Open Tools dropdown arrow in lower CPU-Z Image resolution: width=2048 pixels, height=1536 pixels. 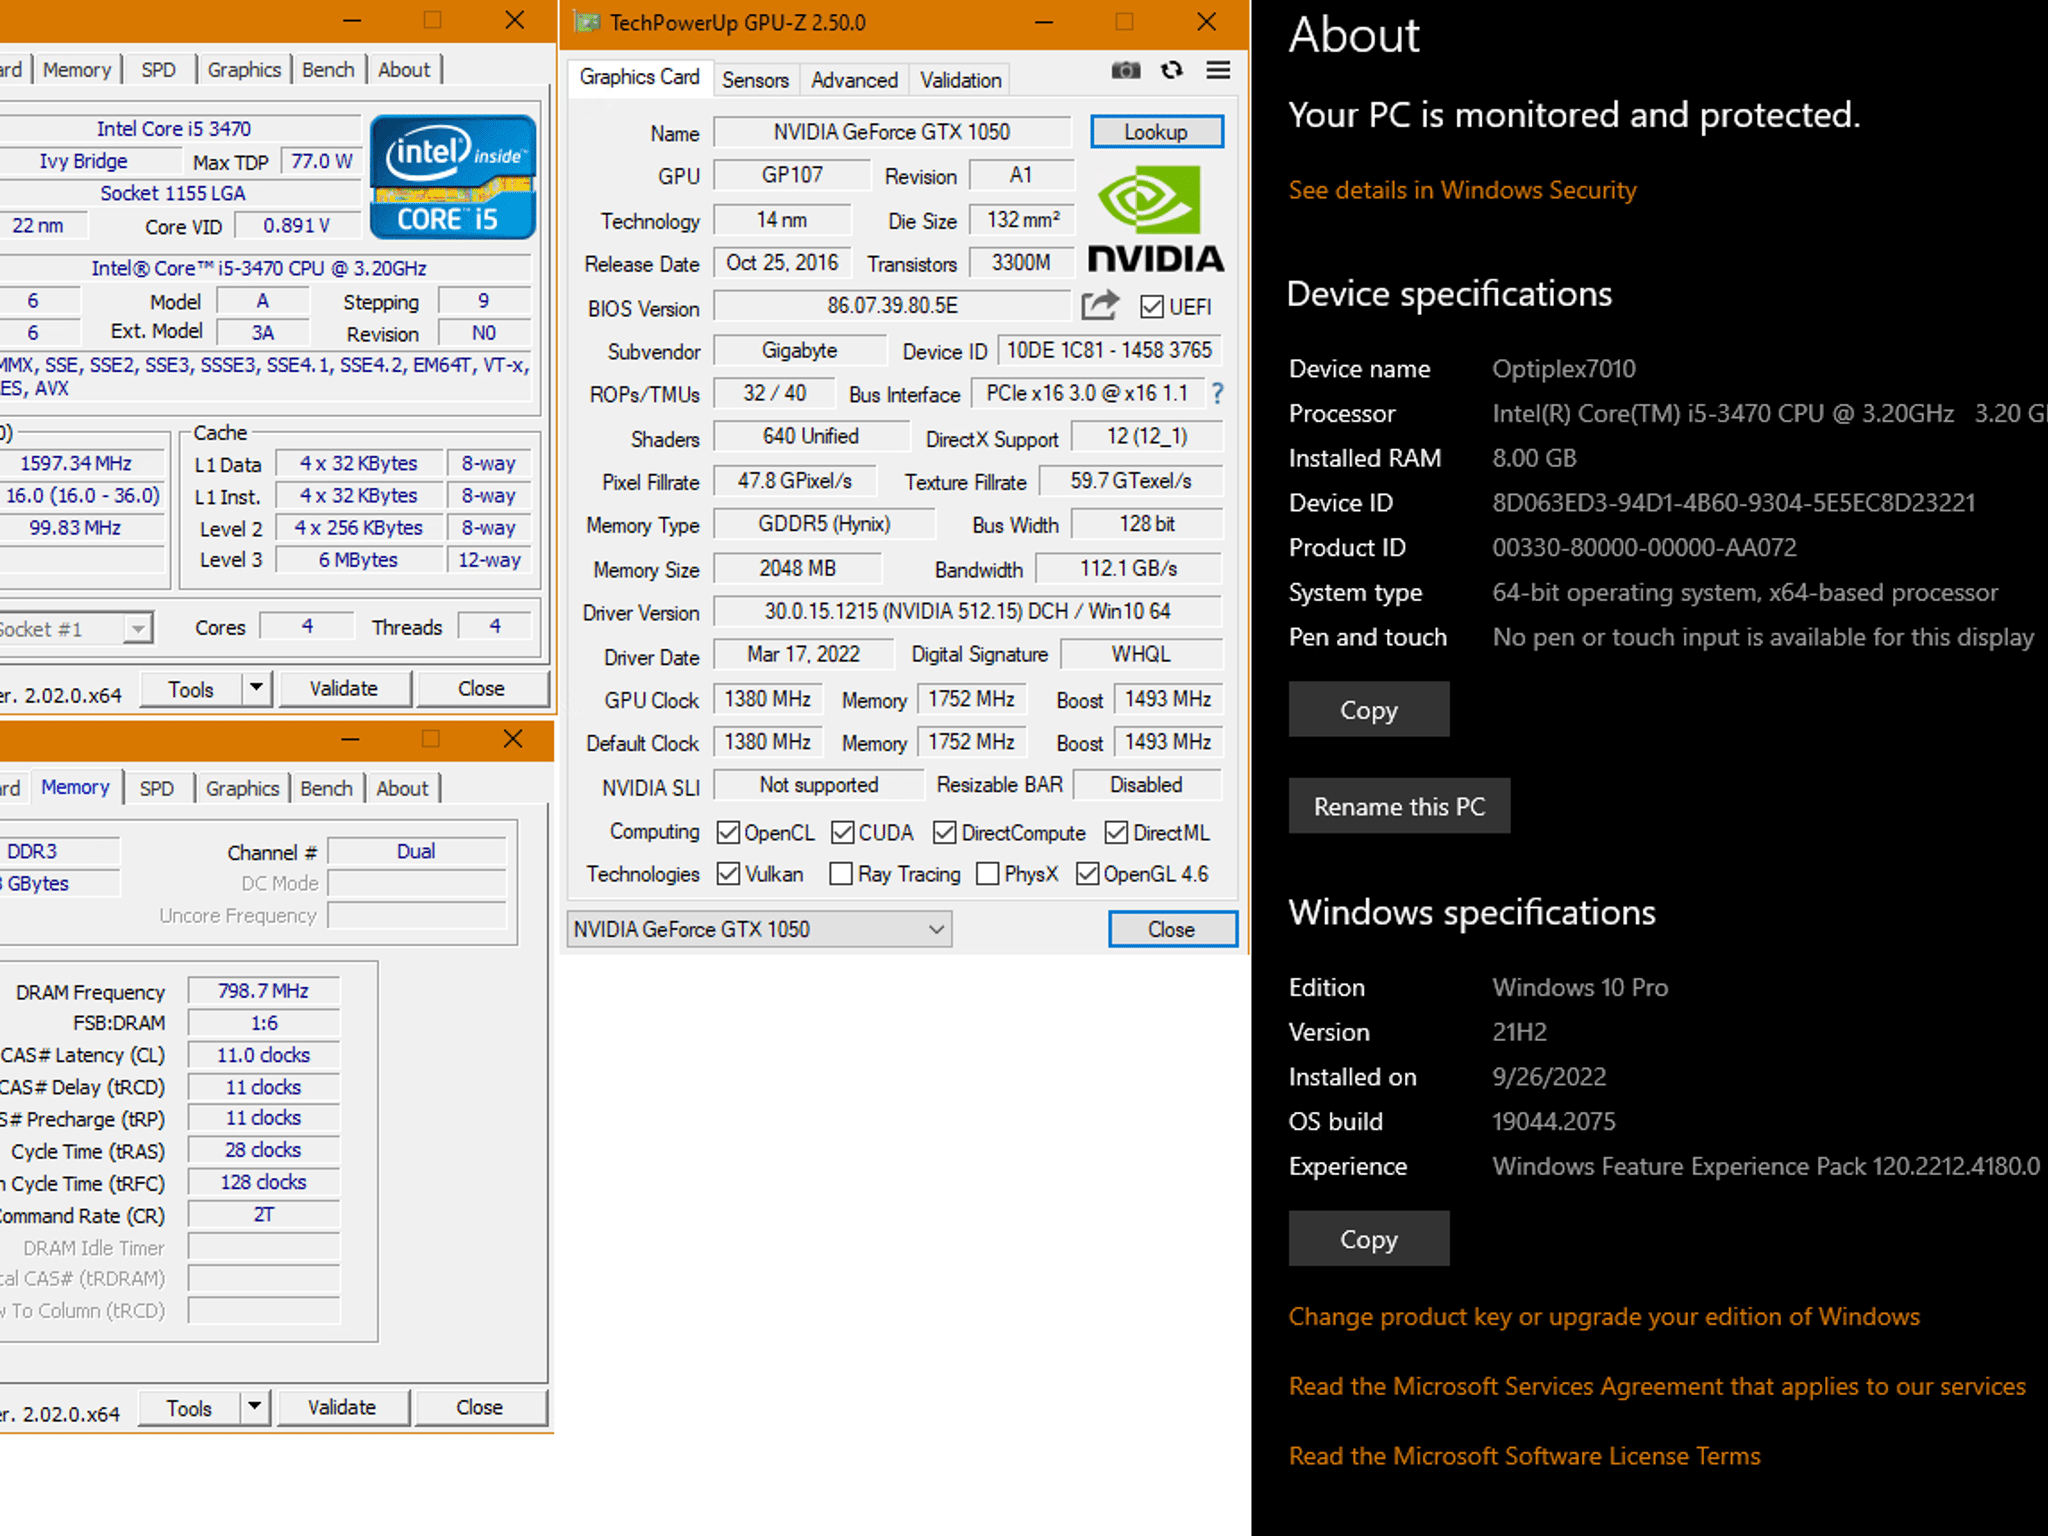pyautogui.click(x=255, y=1407)
